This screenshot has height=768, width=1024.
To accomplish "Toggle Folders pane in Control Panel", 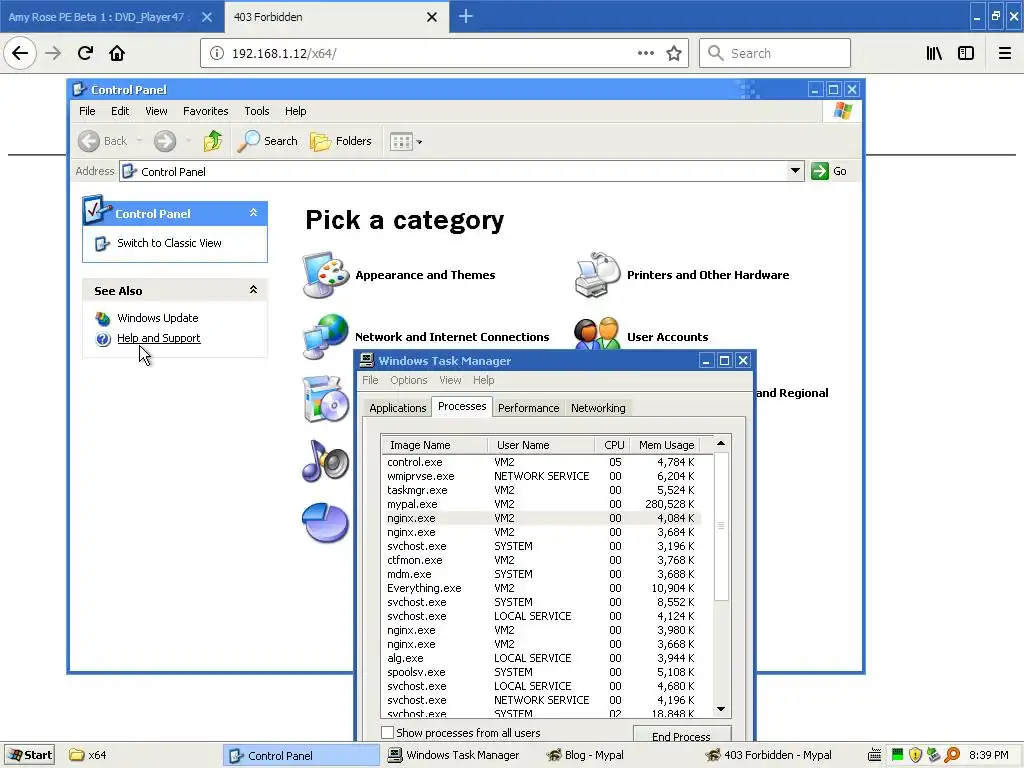I will point(340,141).
